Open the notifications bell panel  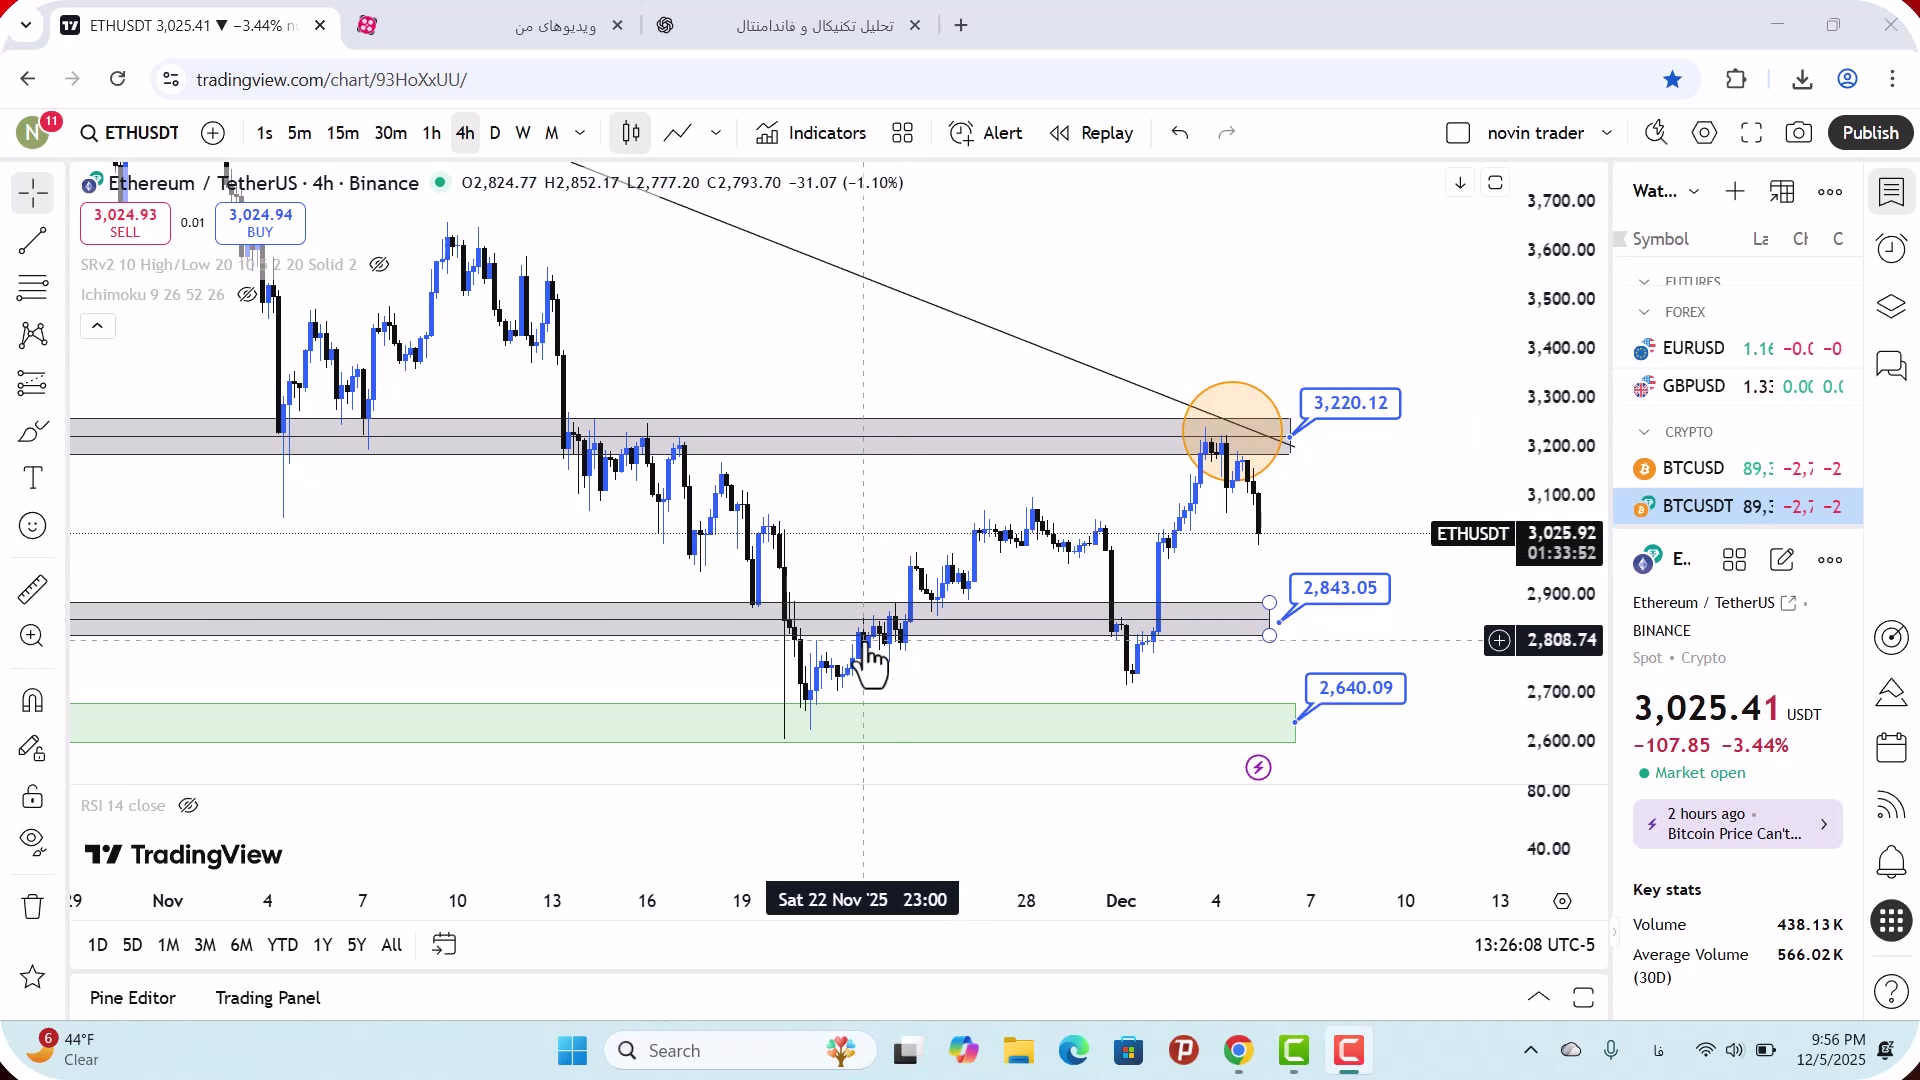pyautogui.click(x=1891, y=862)
